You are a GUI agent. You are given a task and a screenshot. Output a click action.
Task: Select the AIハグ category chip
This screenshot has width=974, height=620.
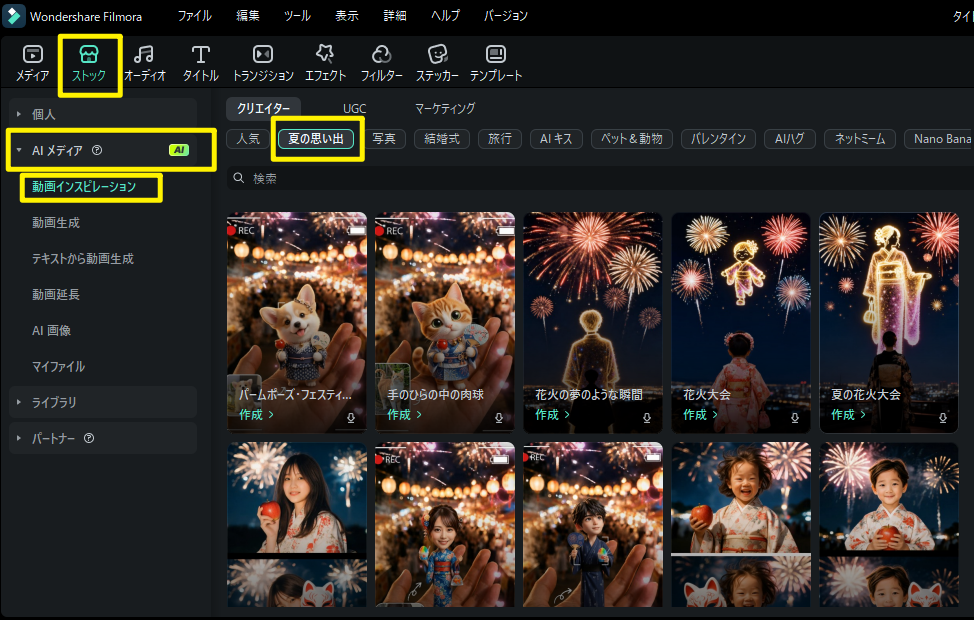coord(790,139)
